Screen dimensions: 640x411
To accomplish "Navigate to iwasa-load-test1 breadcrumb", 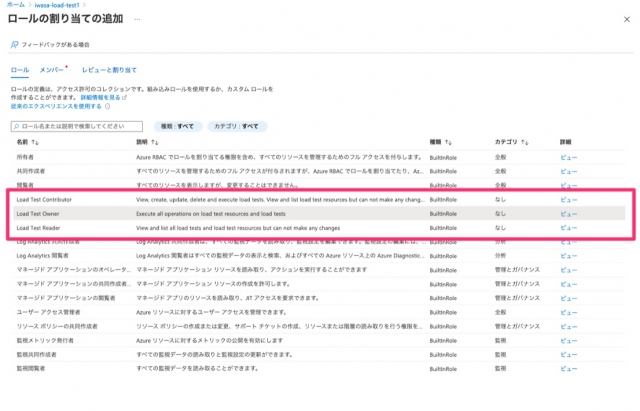I will point(57,5).
